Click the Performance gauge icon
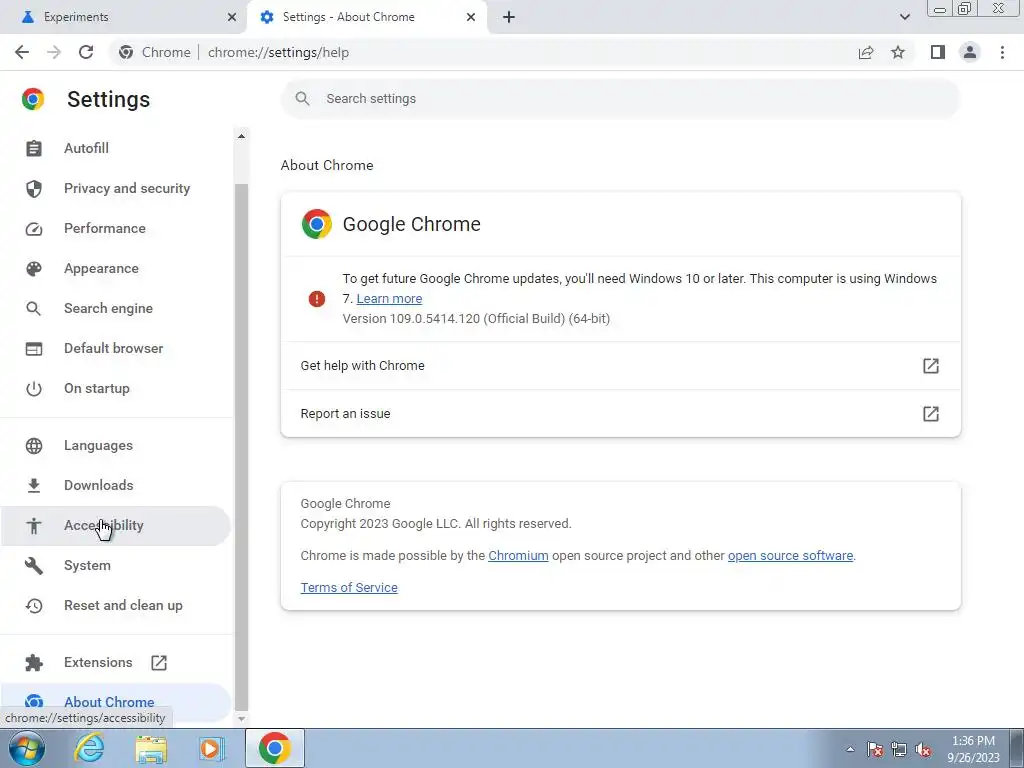The height and width of the screenshot is (768, 1024). tap(34, 229)
